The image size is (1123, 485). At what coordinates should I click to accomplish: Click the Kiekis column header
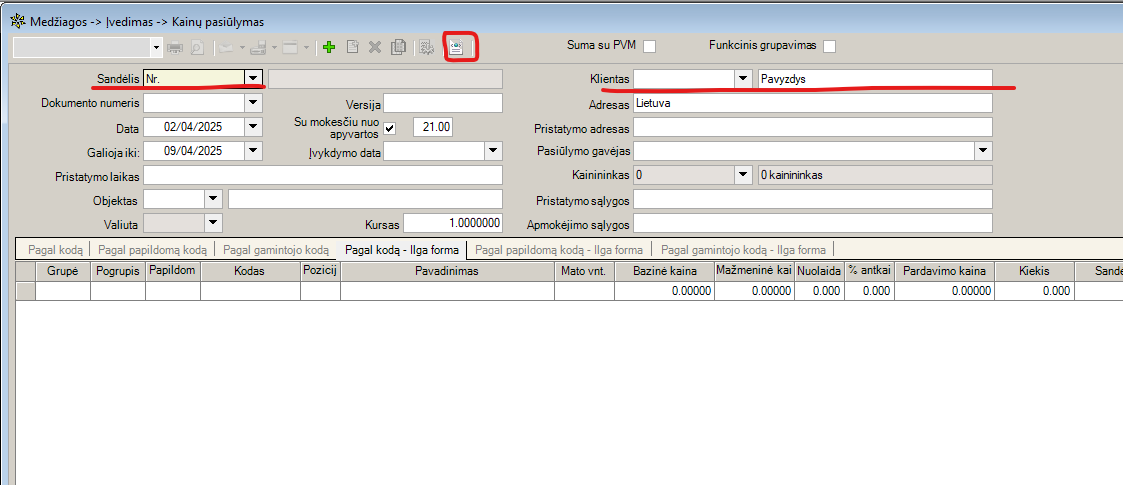(1034, 271)
